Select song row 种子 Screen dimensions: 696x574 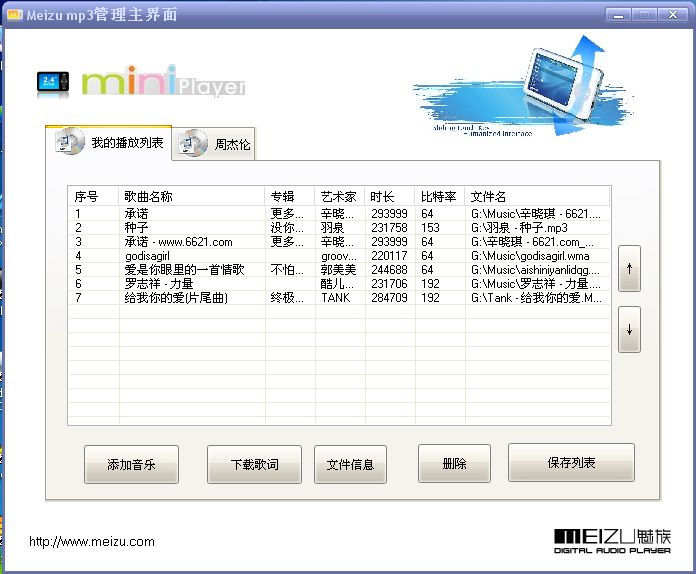(339, 228)
